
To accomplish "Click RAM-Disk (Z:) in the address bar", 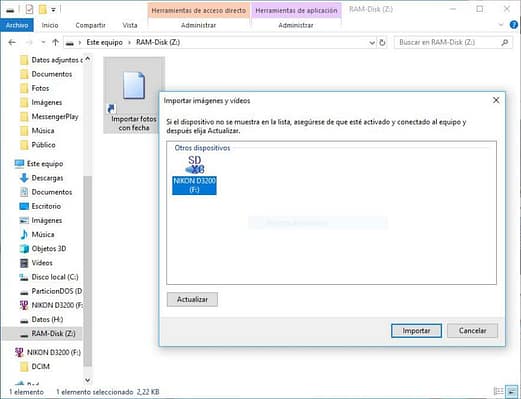I will (158, 43).
